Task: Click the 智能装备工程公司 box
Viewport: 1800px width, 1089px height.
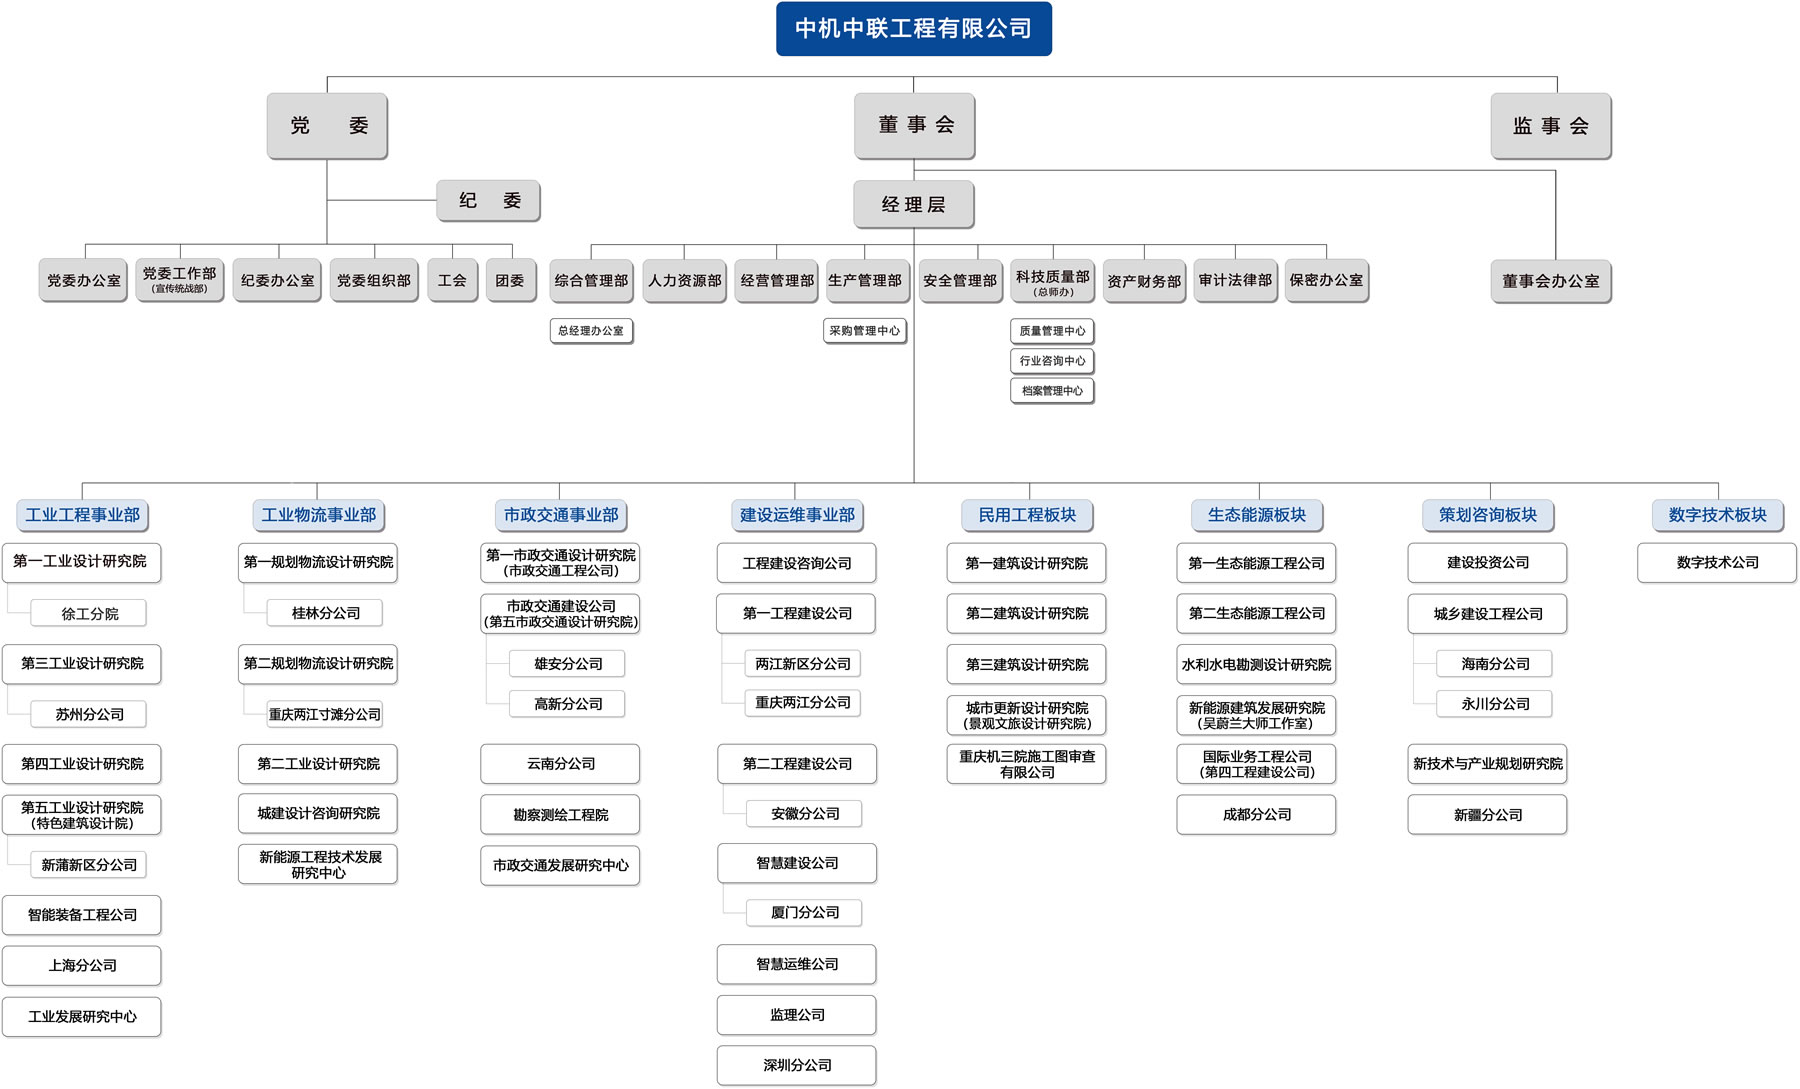Action: tap(82, 916)
